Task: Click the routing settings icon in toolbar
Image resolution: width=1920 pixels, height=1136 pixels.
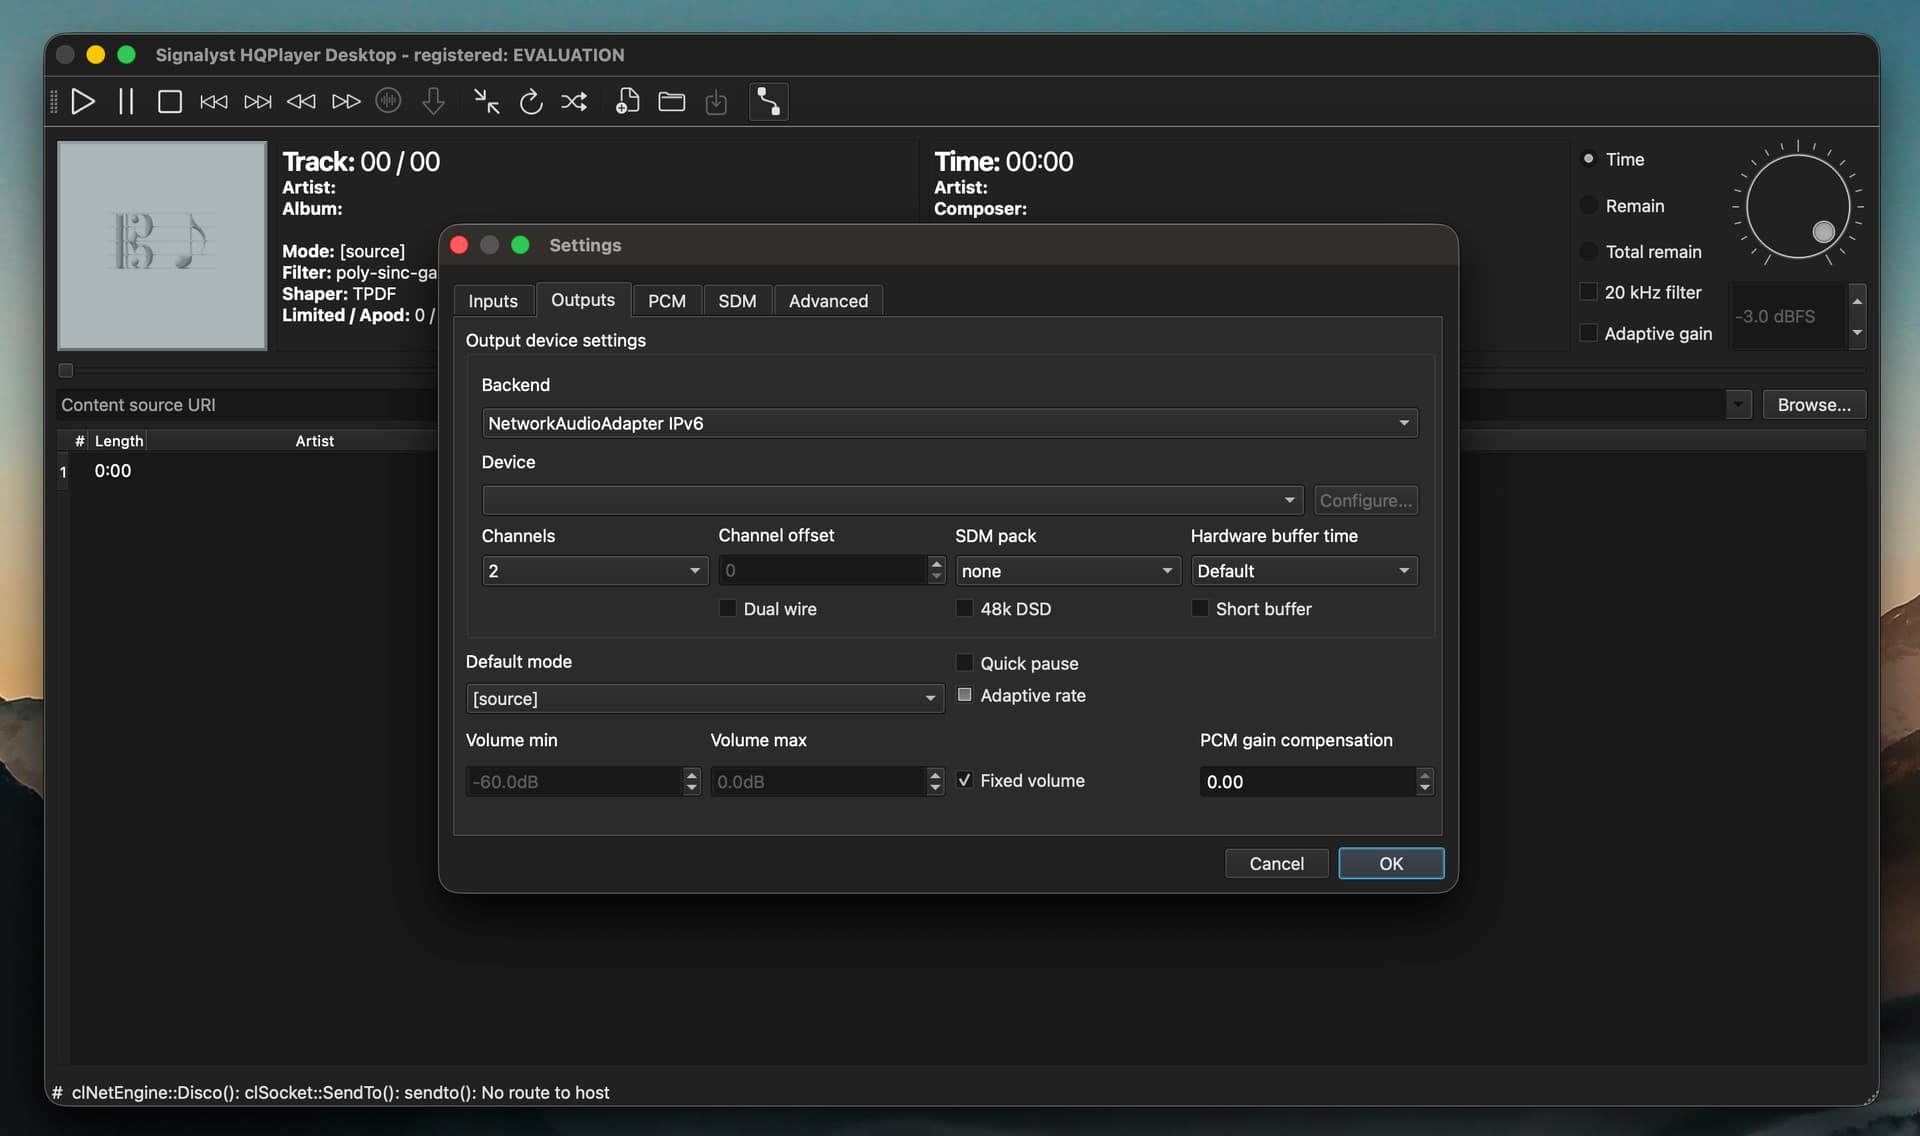Action: click(768, 102)
